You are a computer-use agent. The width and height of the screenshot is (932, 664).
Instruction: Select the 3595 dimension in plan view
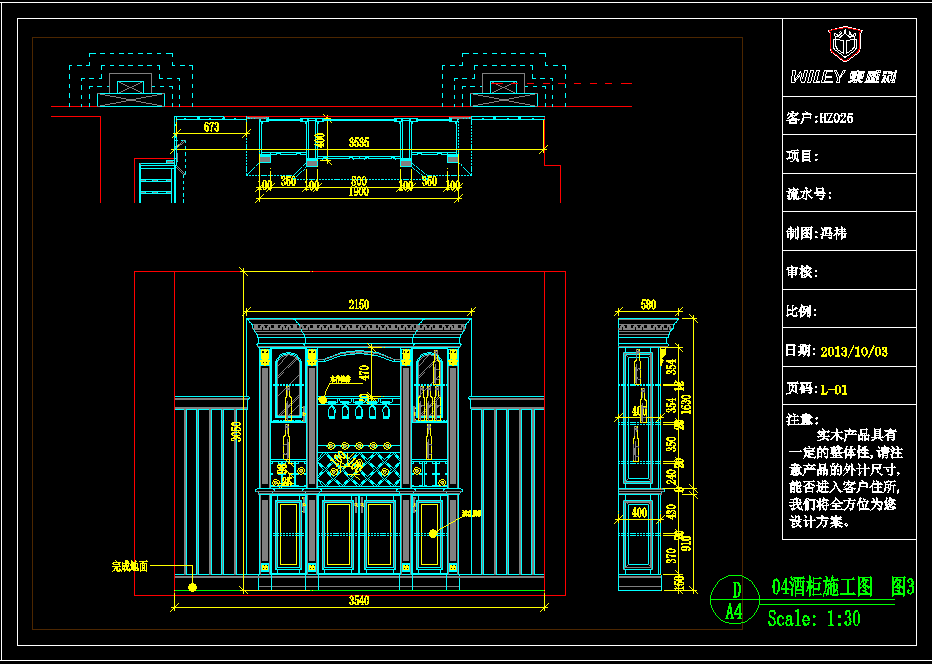click(359, 142)
